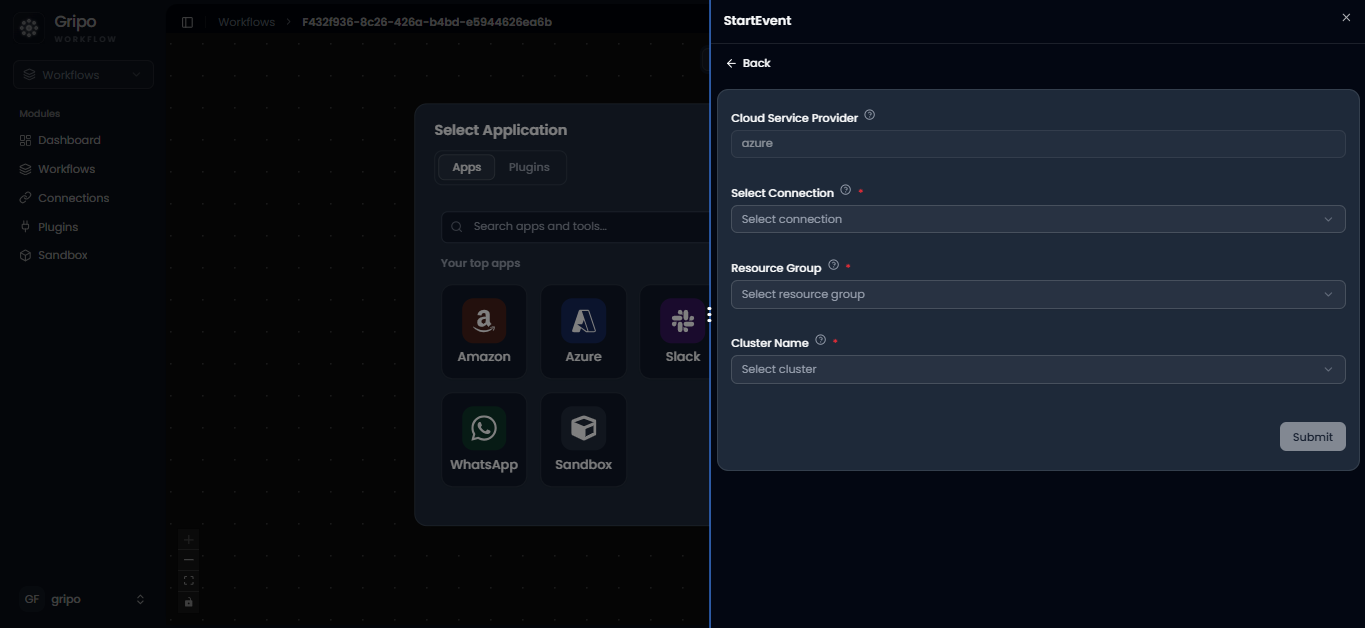Screen dimensions: 1365x628
Task: Click help icon beside Resource Group label
Action: click(x=833, y=266)
